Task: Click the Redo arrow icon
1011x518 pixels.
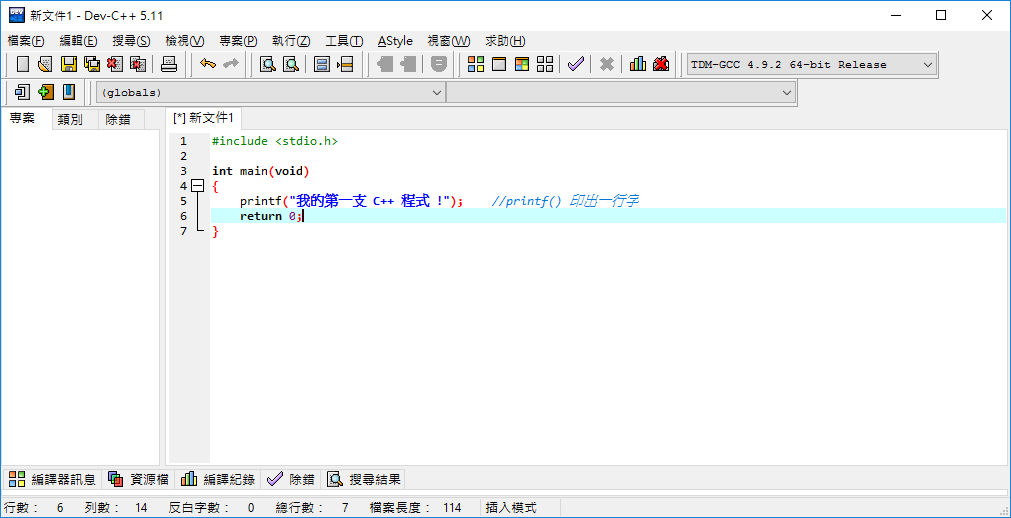Action: [x=230, y=64]
